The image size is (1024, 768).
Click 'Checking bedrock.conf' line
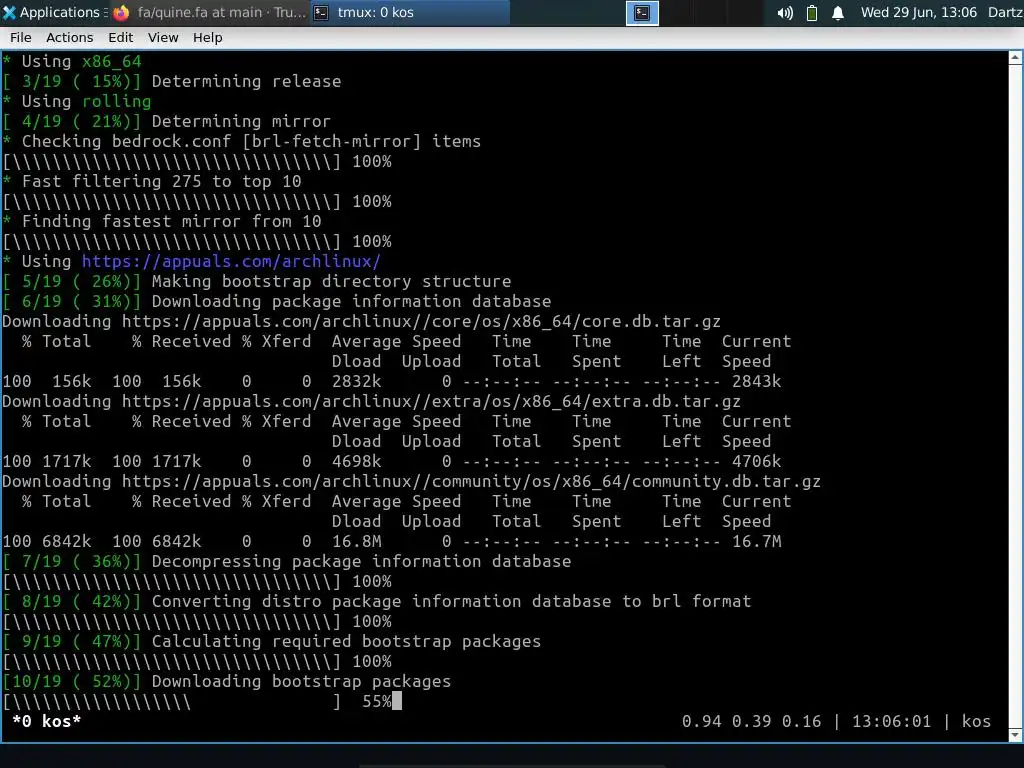pyautogui.click(x=242, y=141)
